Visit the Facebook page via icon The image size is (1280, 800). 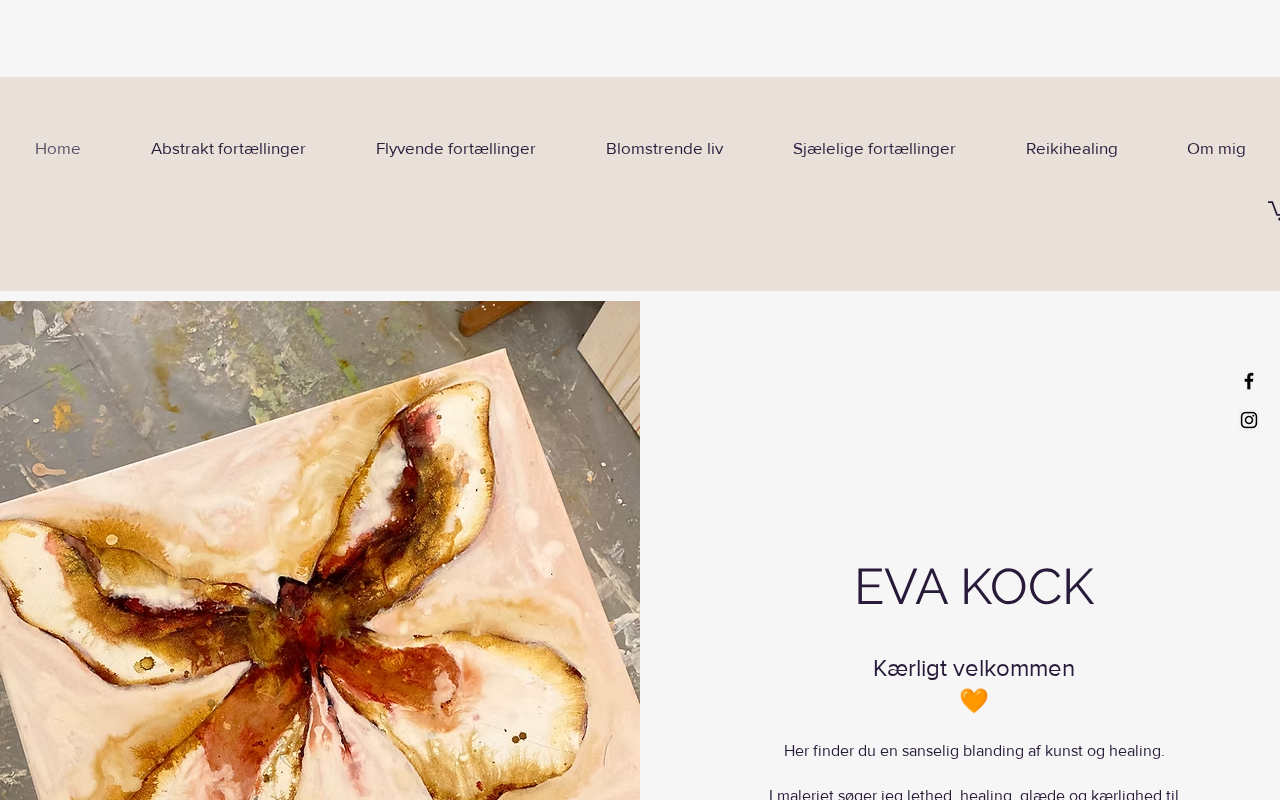[x=1249, y=381]
